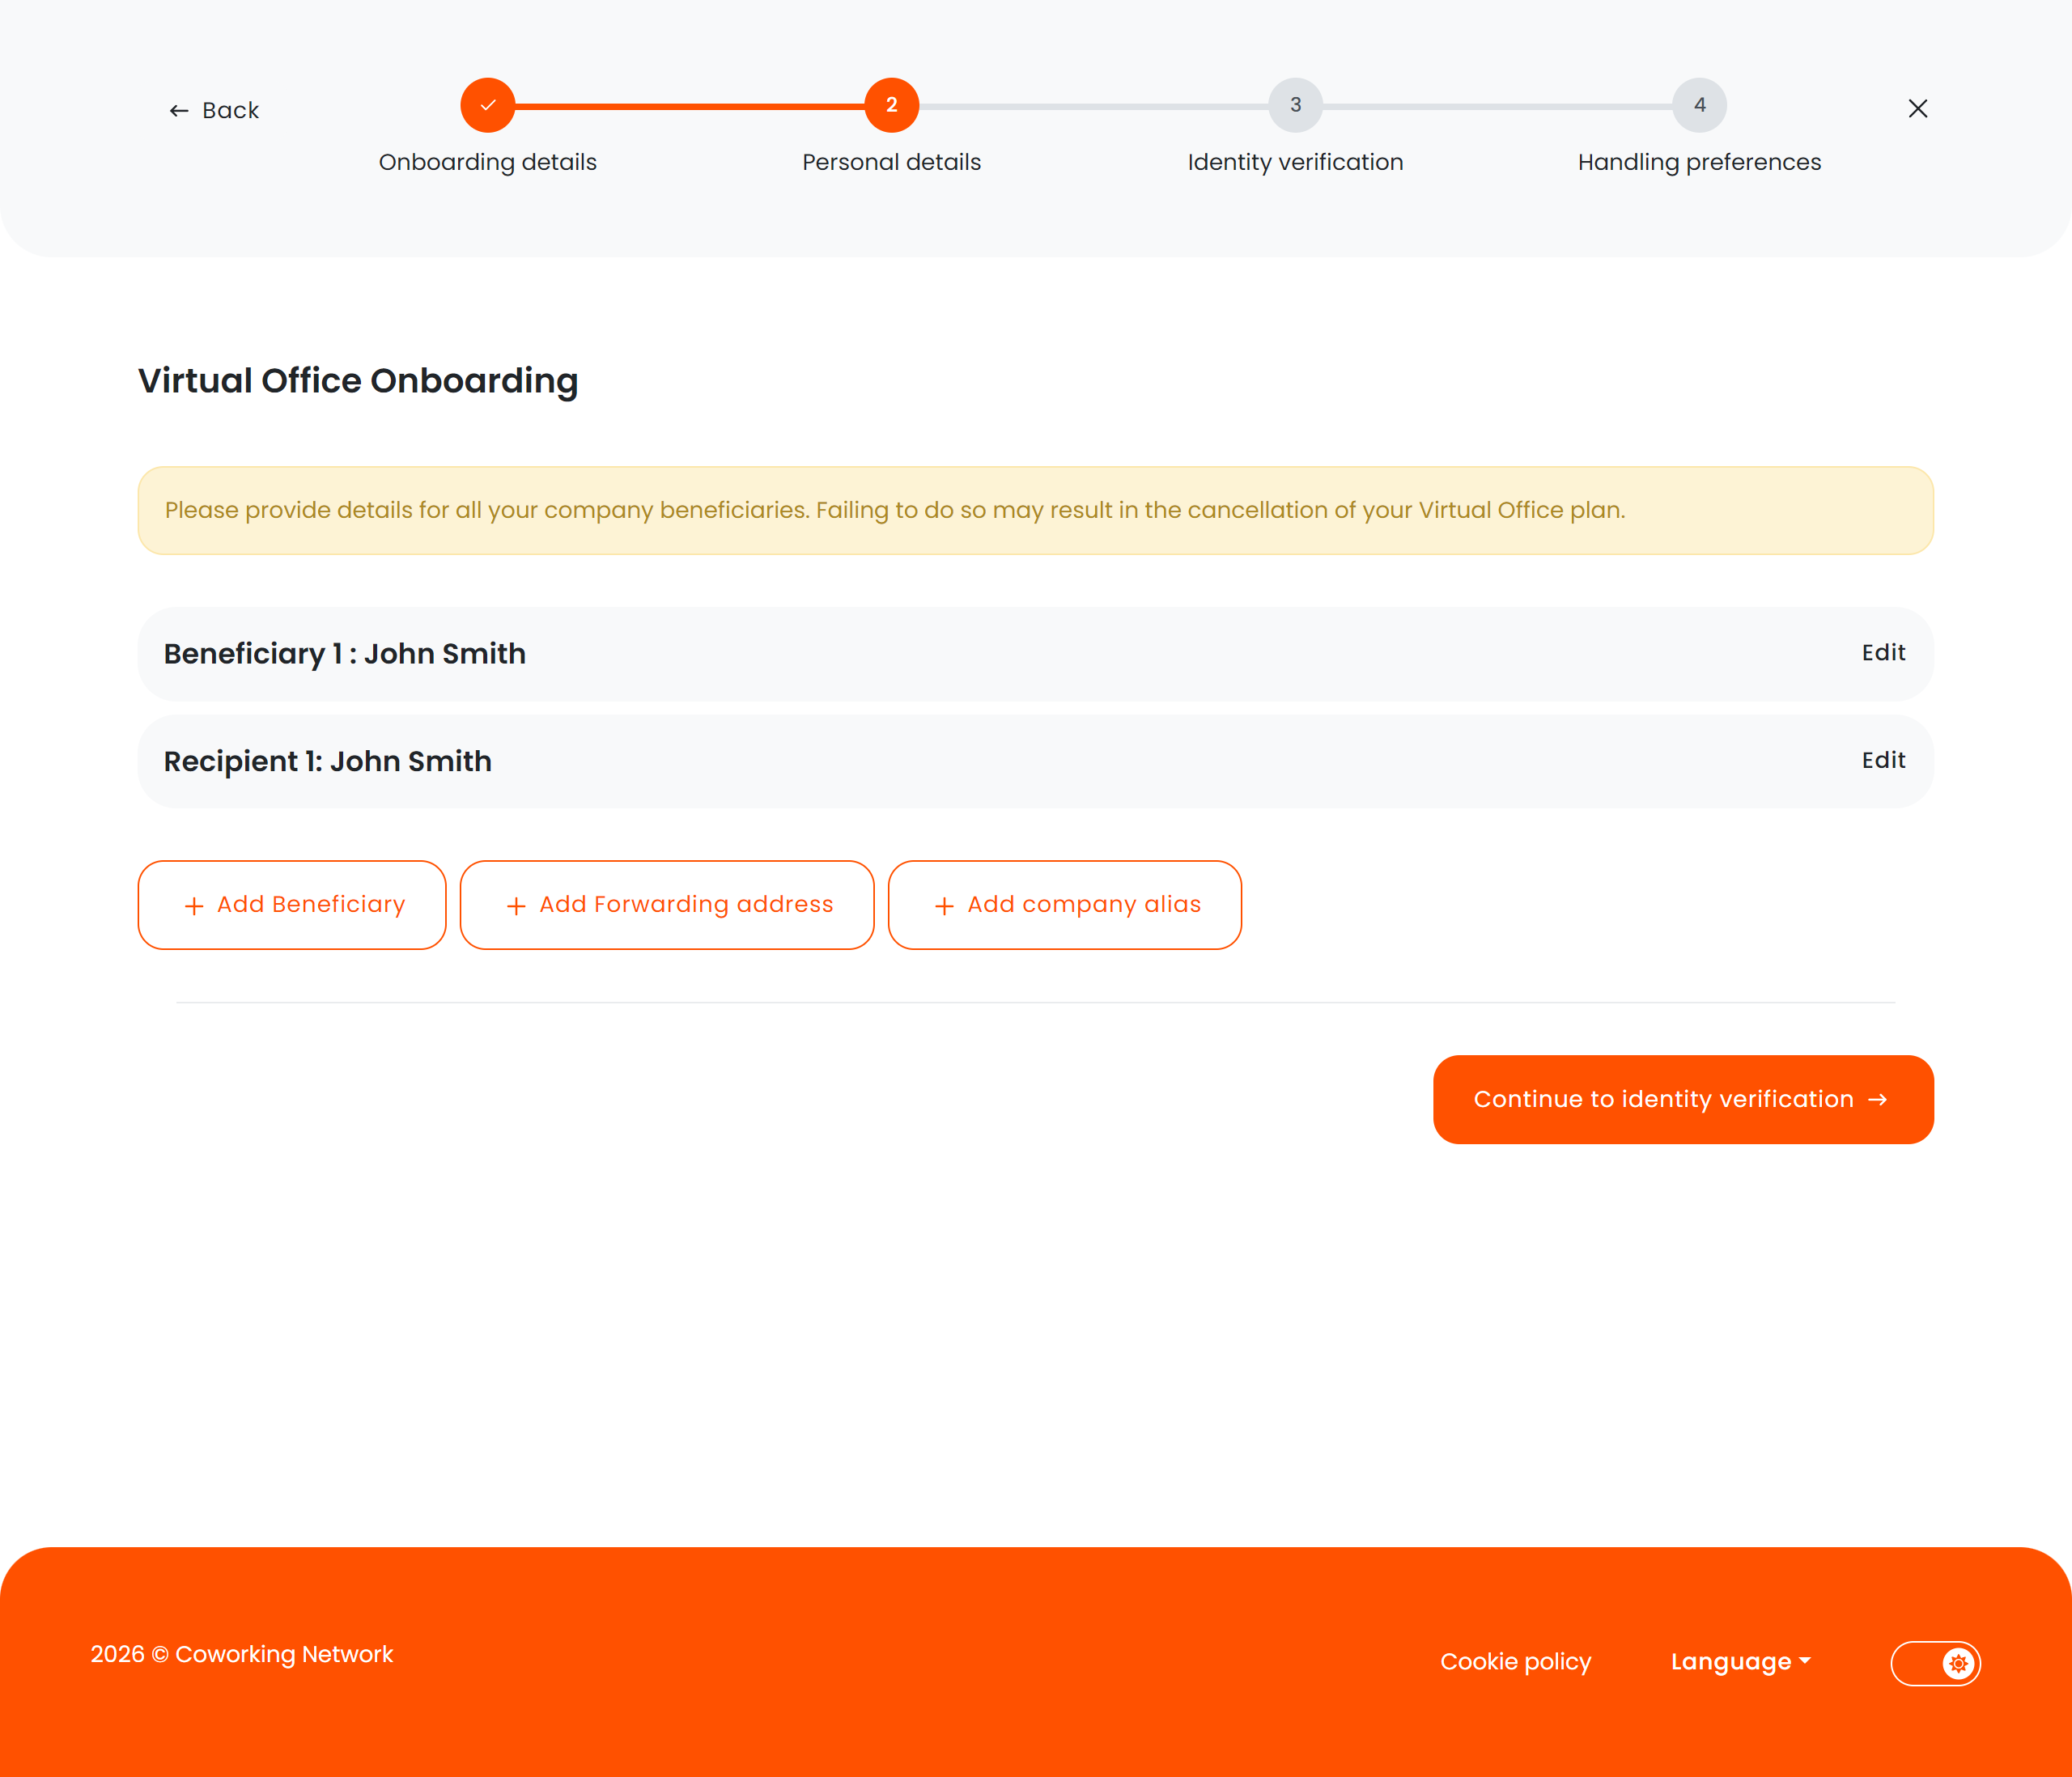Toggle the light/dark theme switch
Image resolution: width=2072 pixels, height=1777 pixels.
pyautogui.click(x=1935, y=1663)
